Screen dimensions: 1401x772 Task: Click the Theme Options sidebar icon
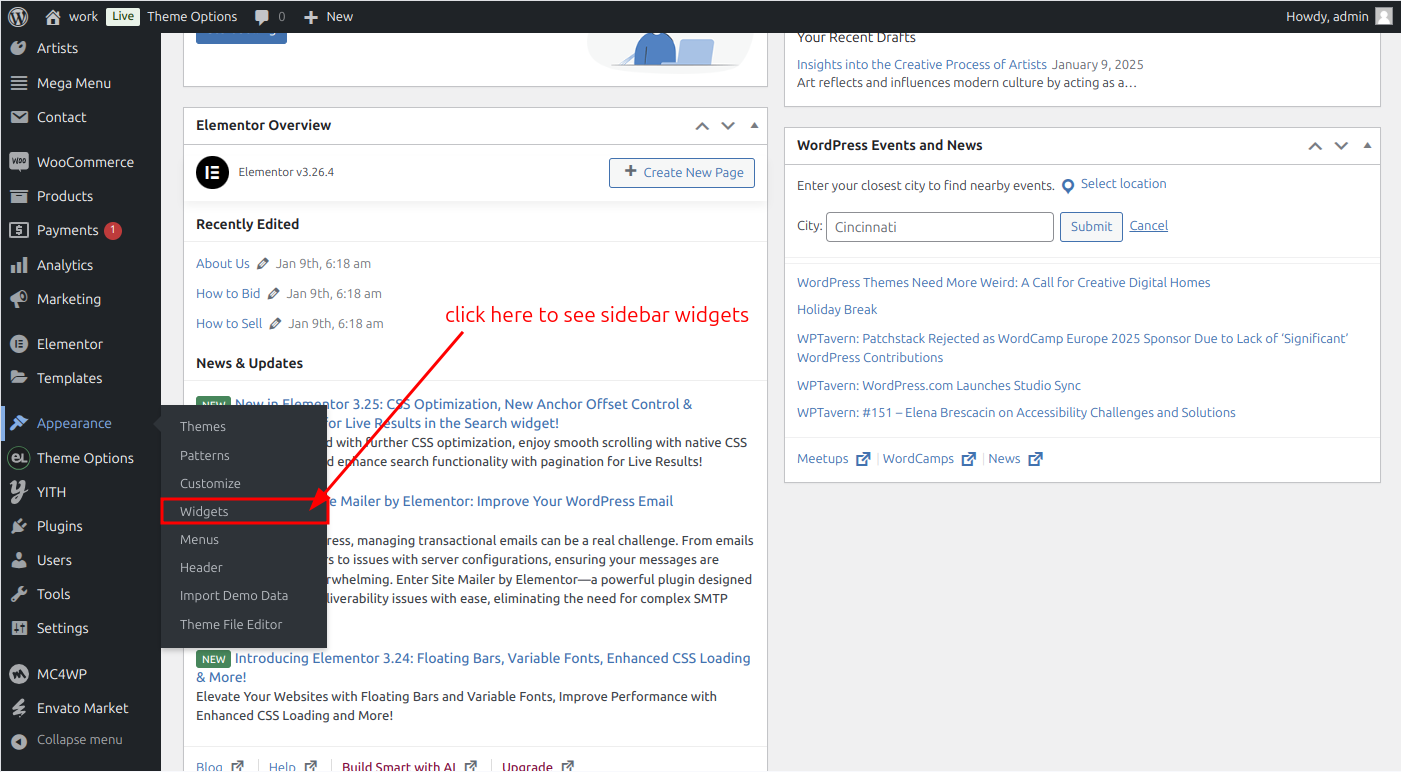18,458
